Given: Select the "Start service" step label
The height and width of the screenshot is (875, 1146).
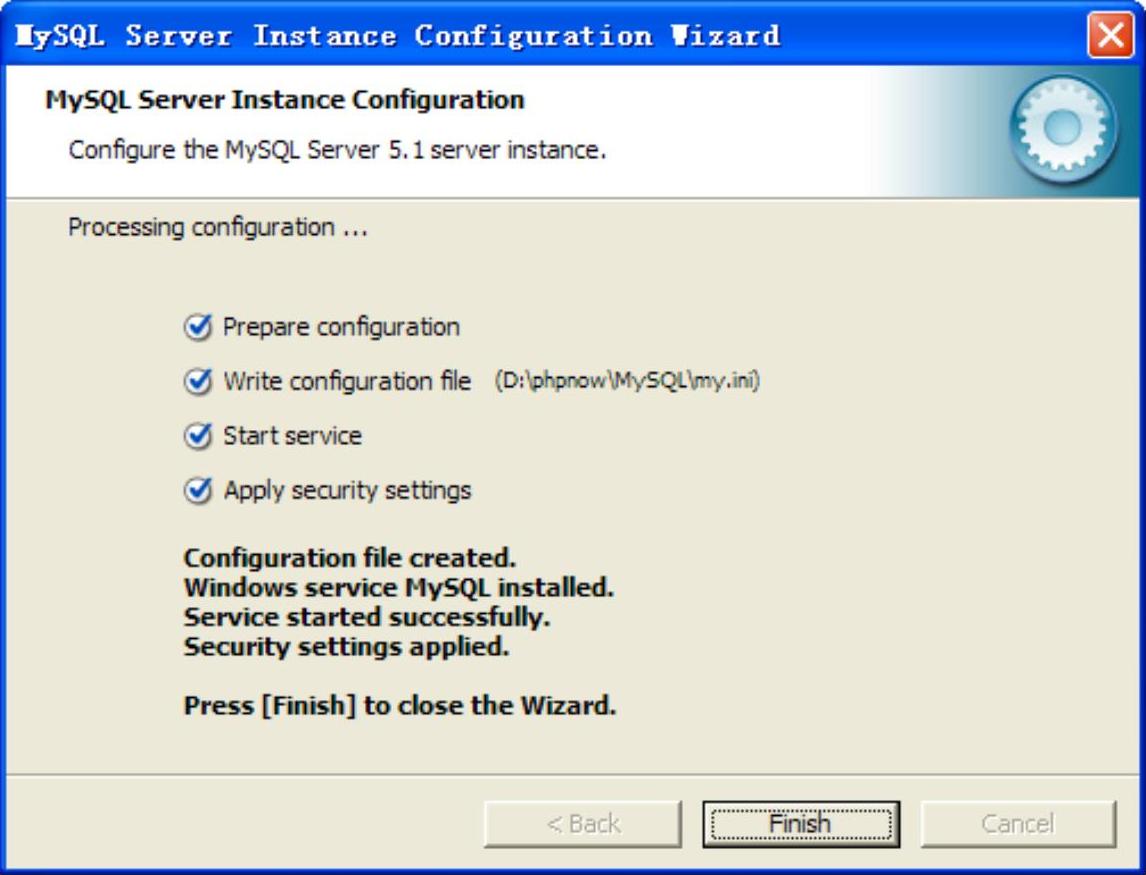Looking at the screenshot, I should coord(292,436).
